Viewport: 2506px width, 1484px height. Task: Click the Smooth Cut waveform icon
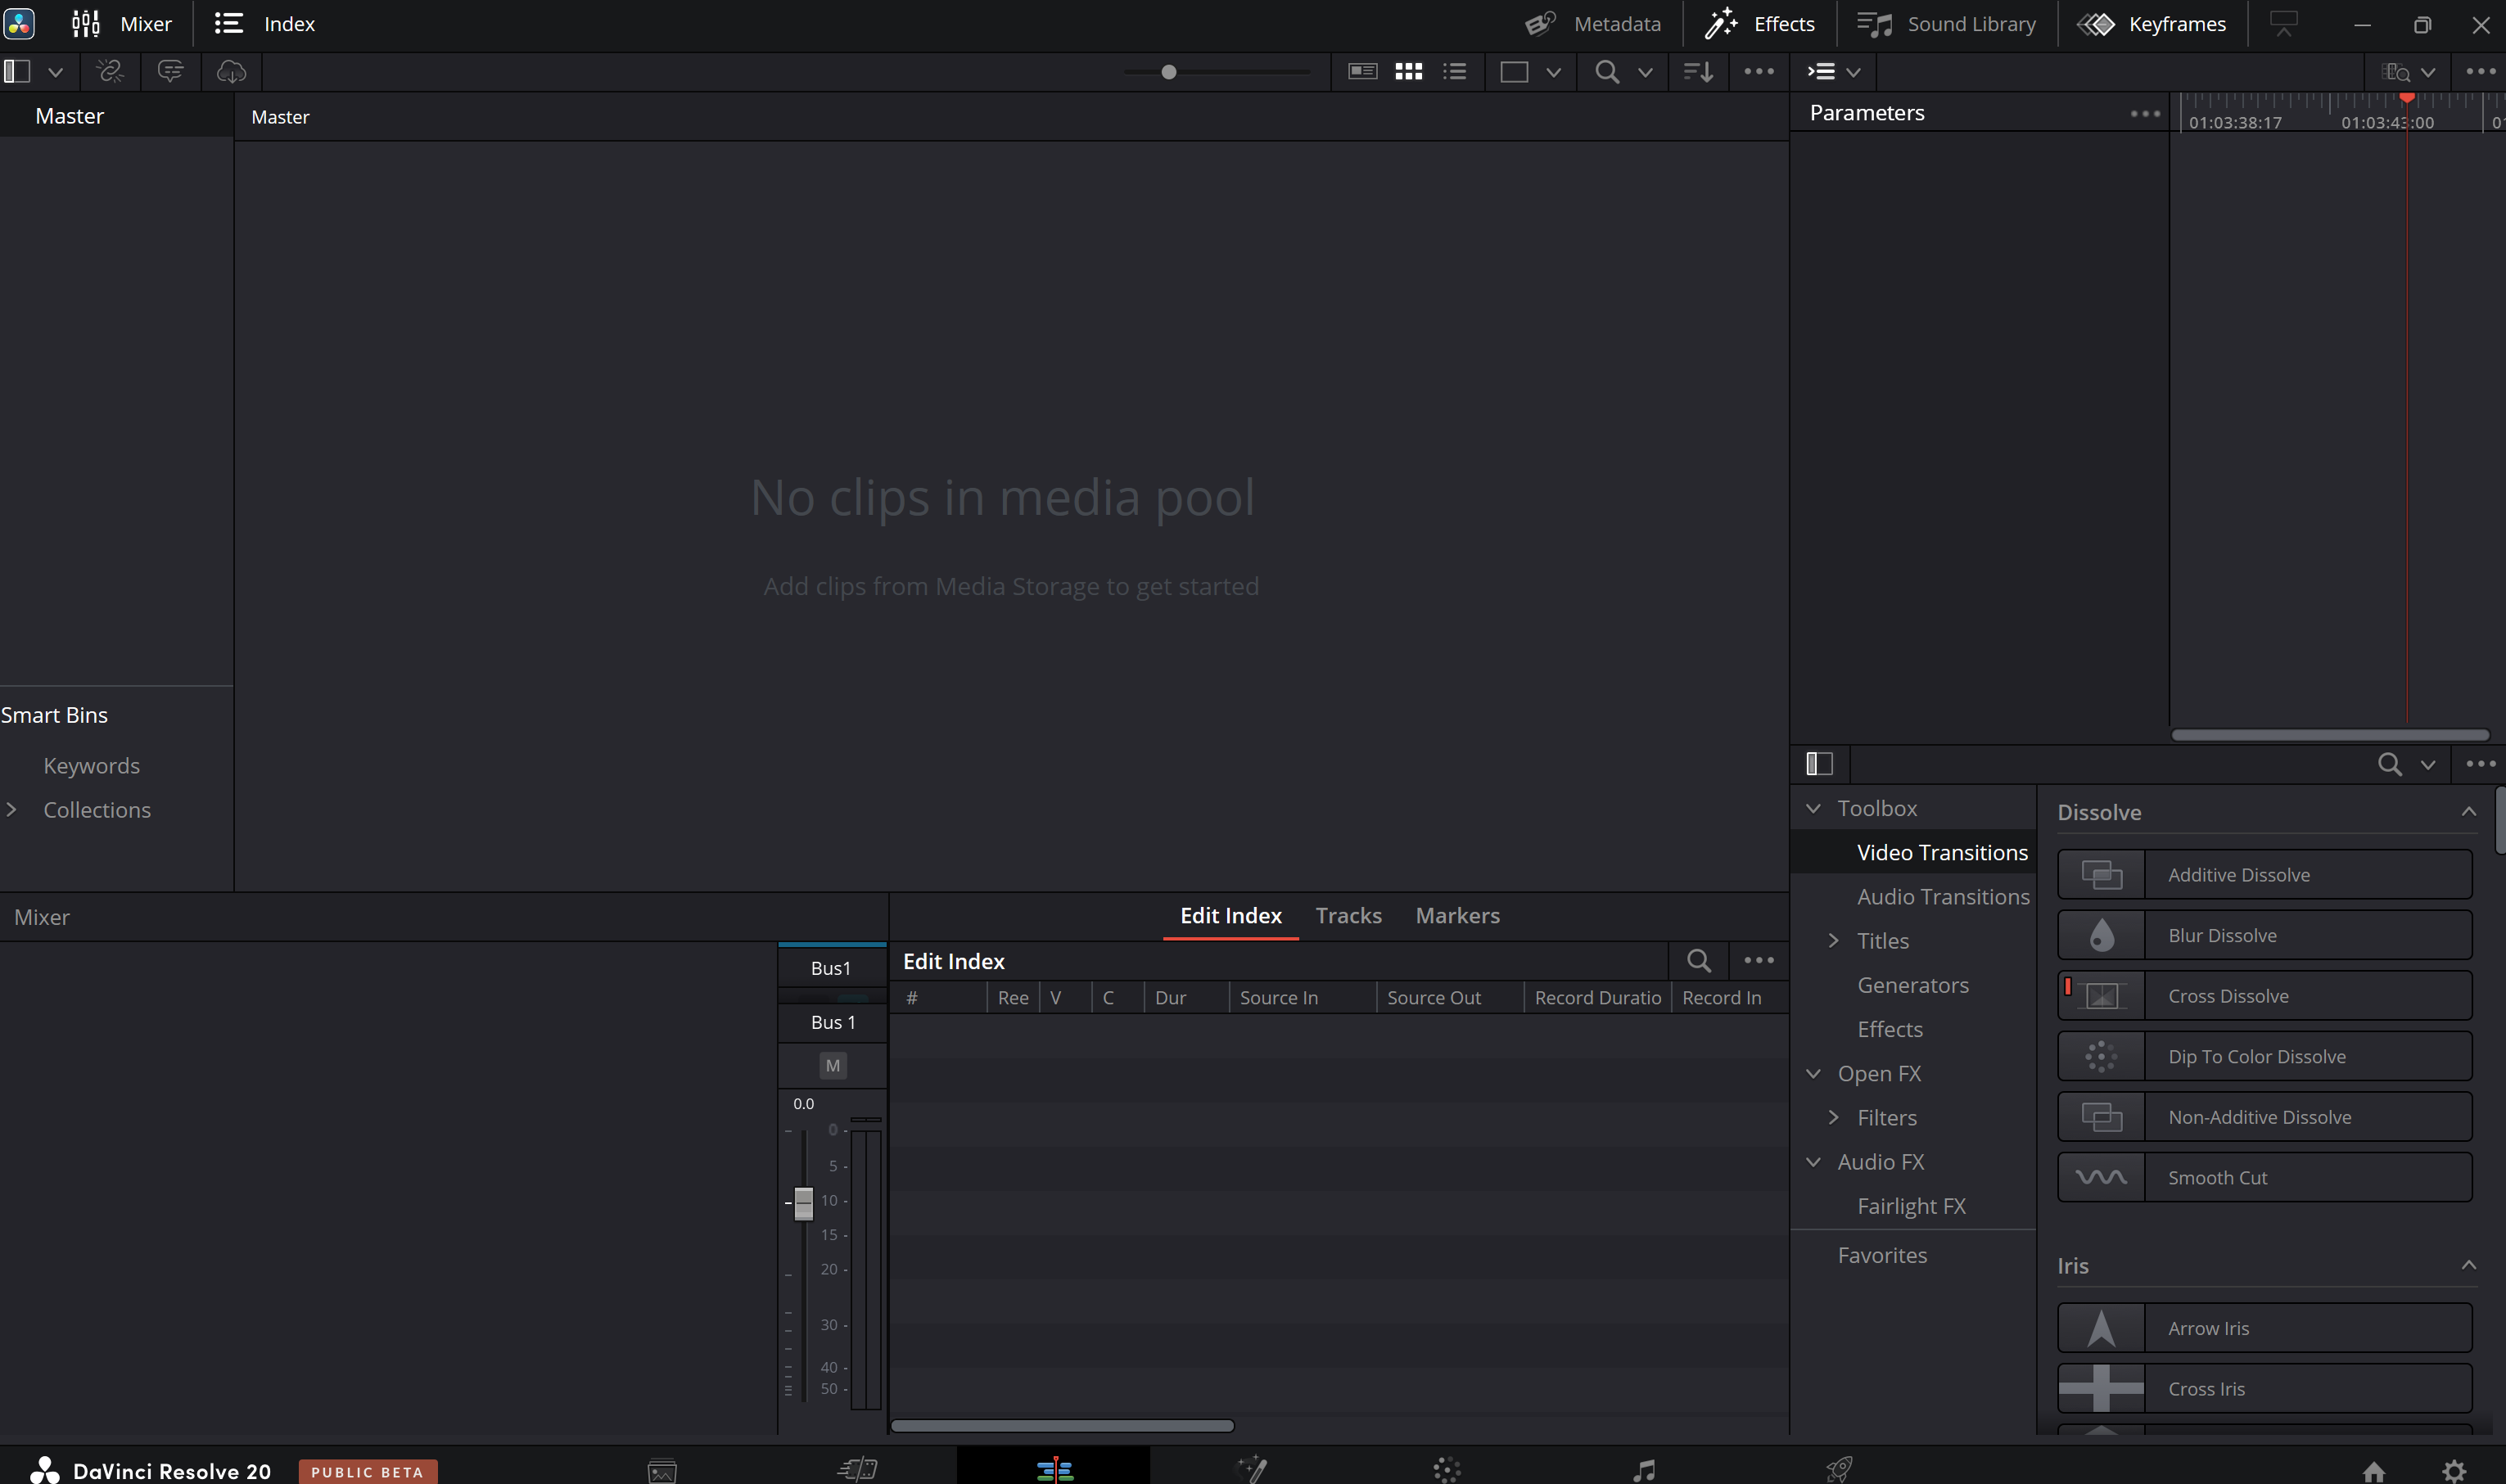coord(2101,1178)
